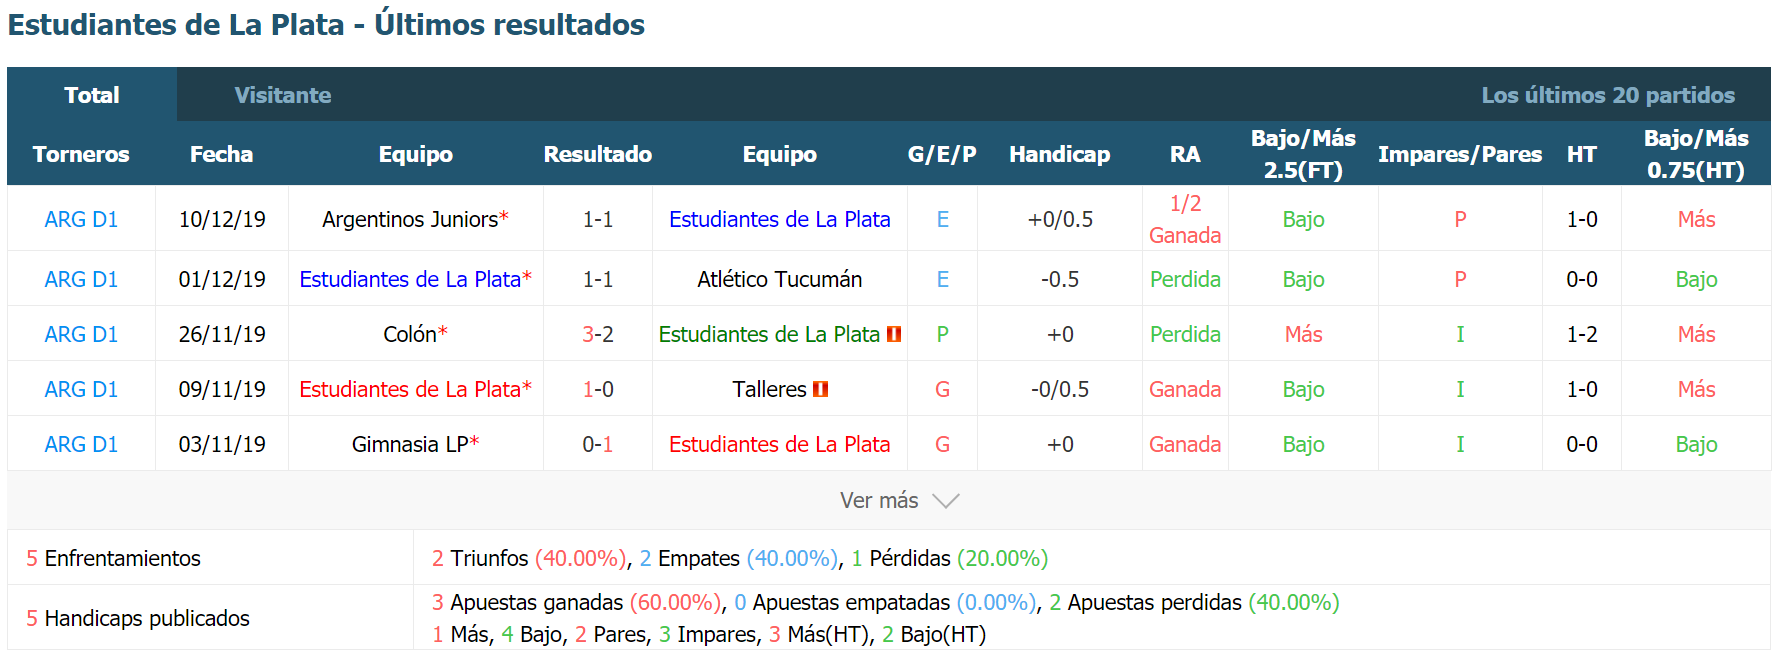Open ARG D1 link for 03/11/19 match
This screenshot has width=1773, height=664.
(81, 444)
